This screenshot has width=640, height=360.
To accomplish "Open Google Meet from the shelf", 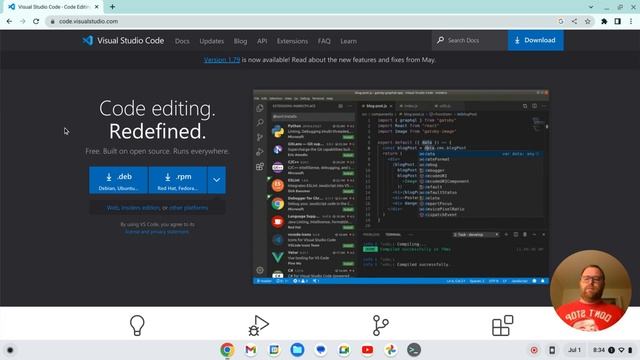I will coord(344,350).
